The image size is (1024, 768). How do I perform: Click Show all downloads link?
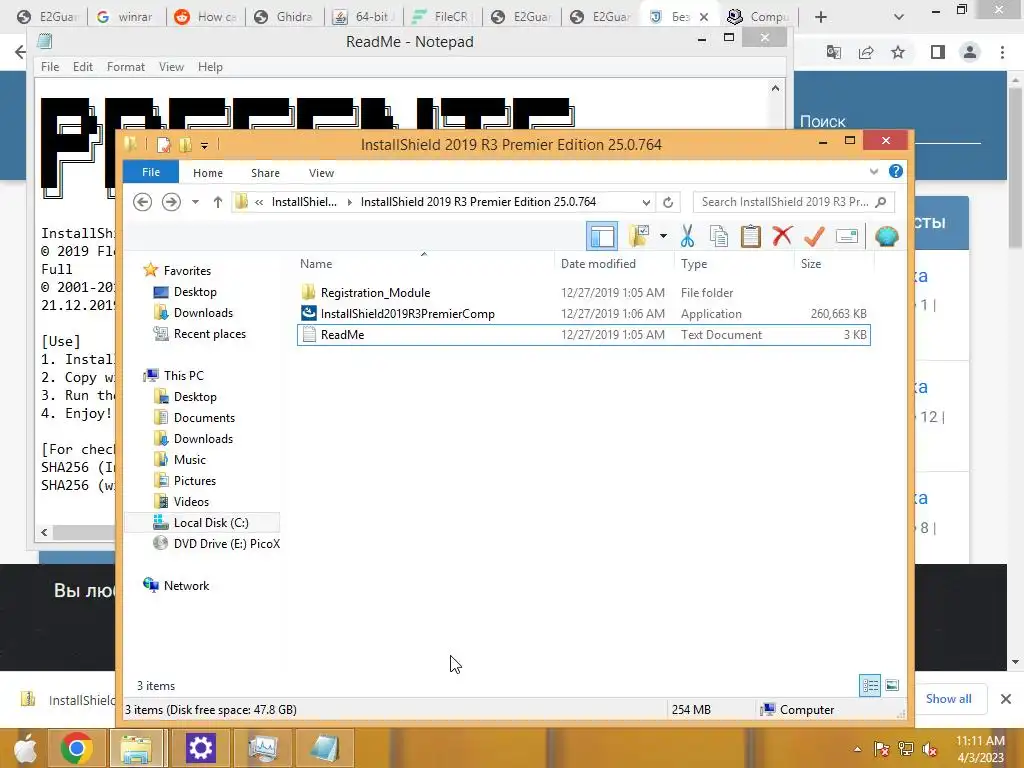click(x=948, y=699)
